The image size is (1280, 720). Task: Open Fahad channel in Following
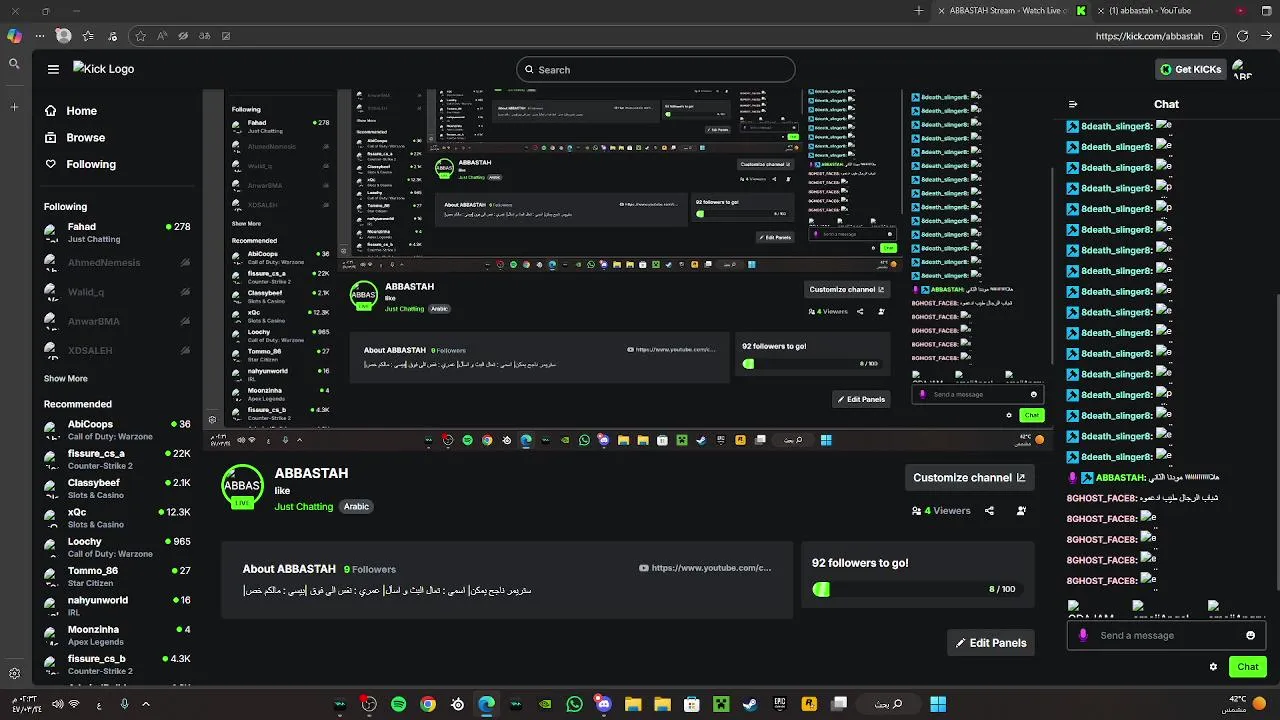pyautogui.click(x=117, y=232)
